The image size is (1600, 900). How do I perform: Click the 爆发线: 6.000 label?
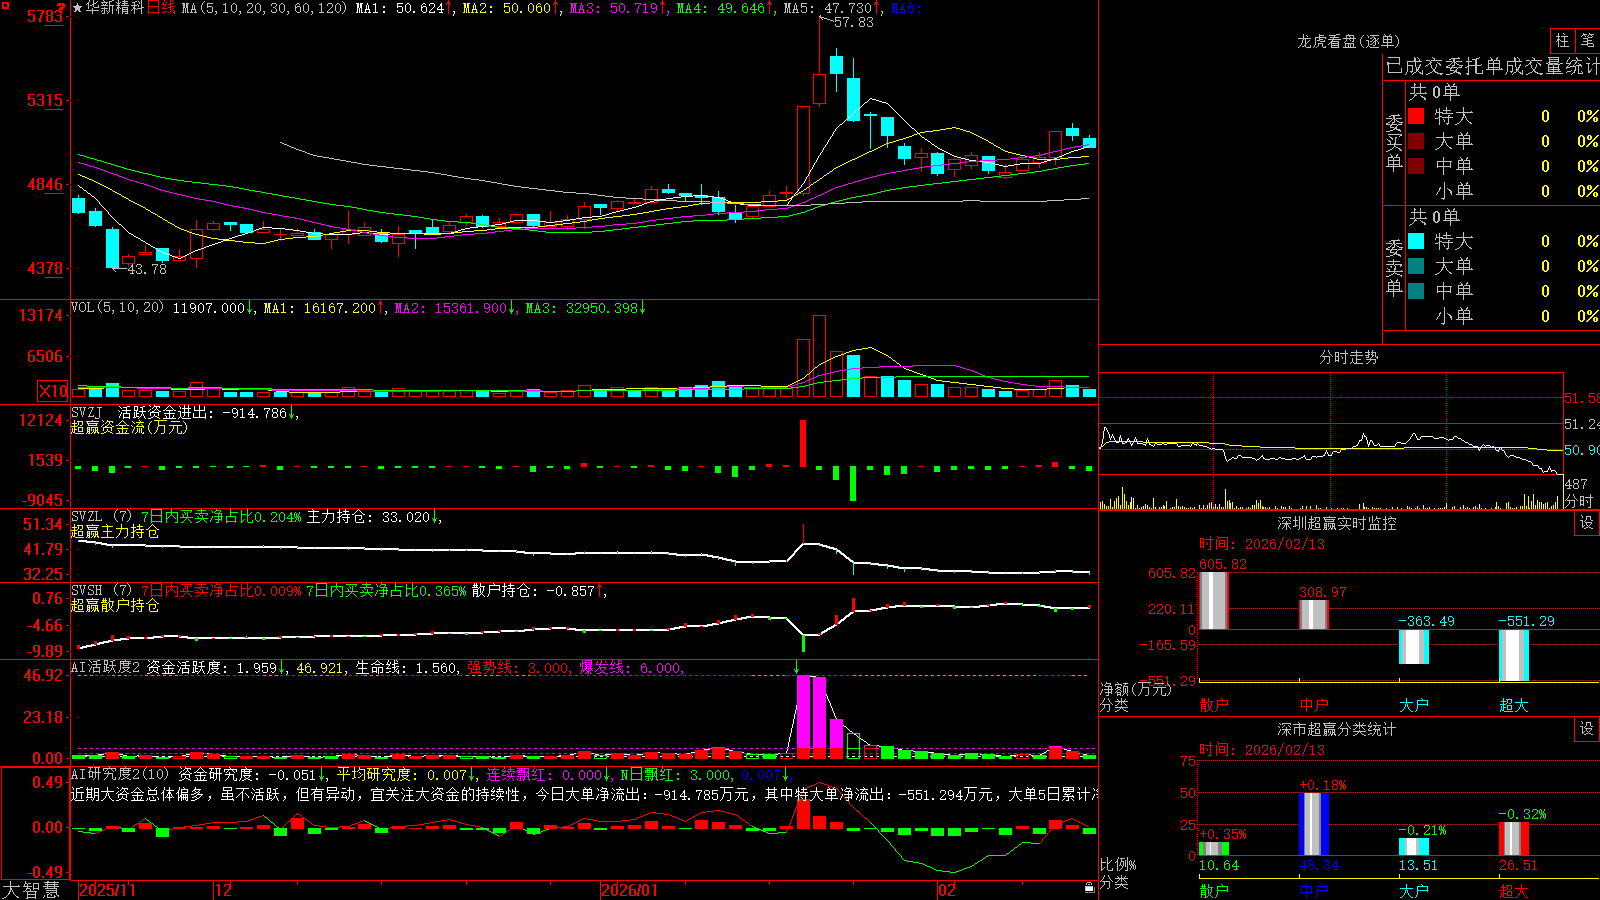pos(630,667)
